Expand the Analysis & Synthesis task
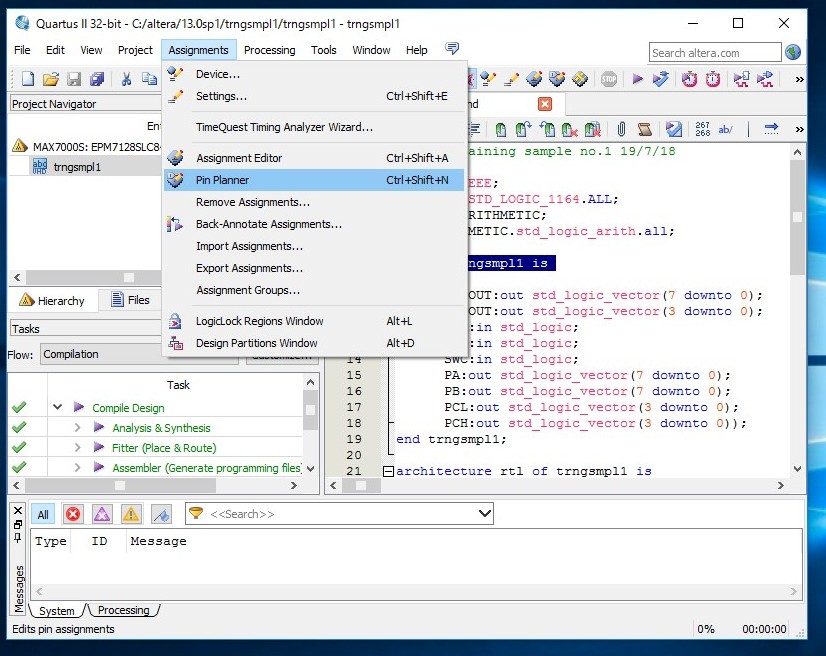The width and height of the screenshot is (826, 656). tap(77, 427)
